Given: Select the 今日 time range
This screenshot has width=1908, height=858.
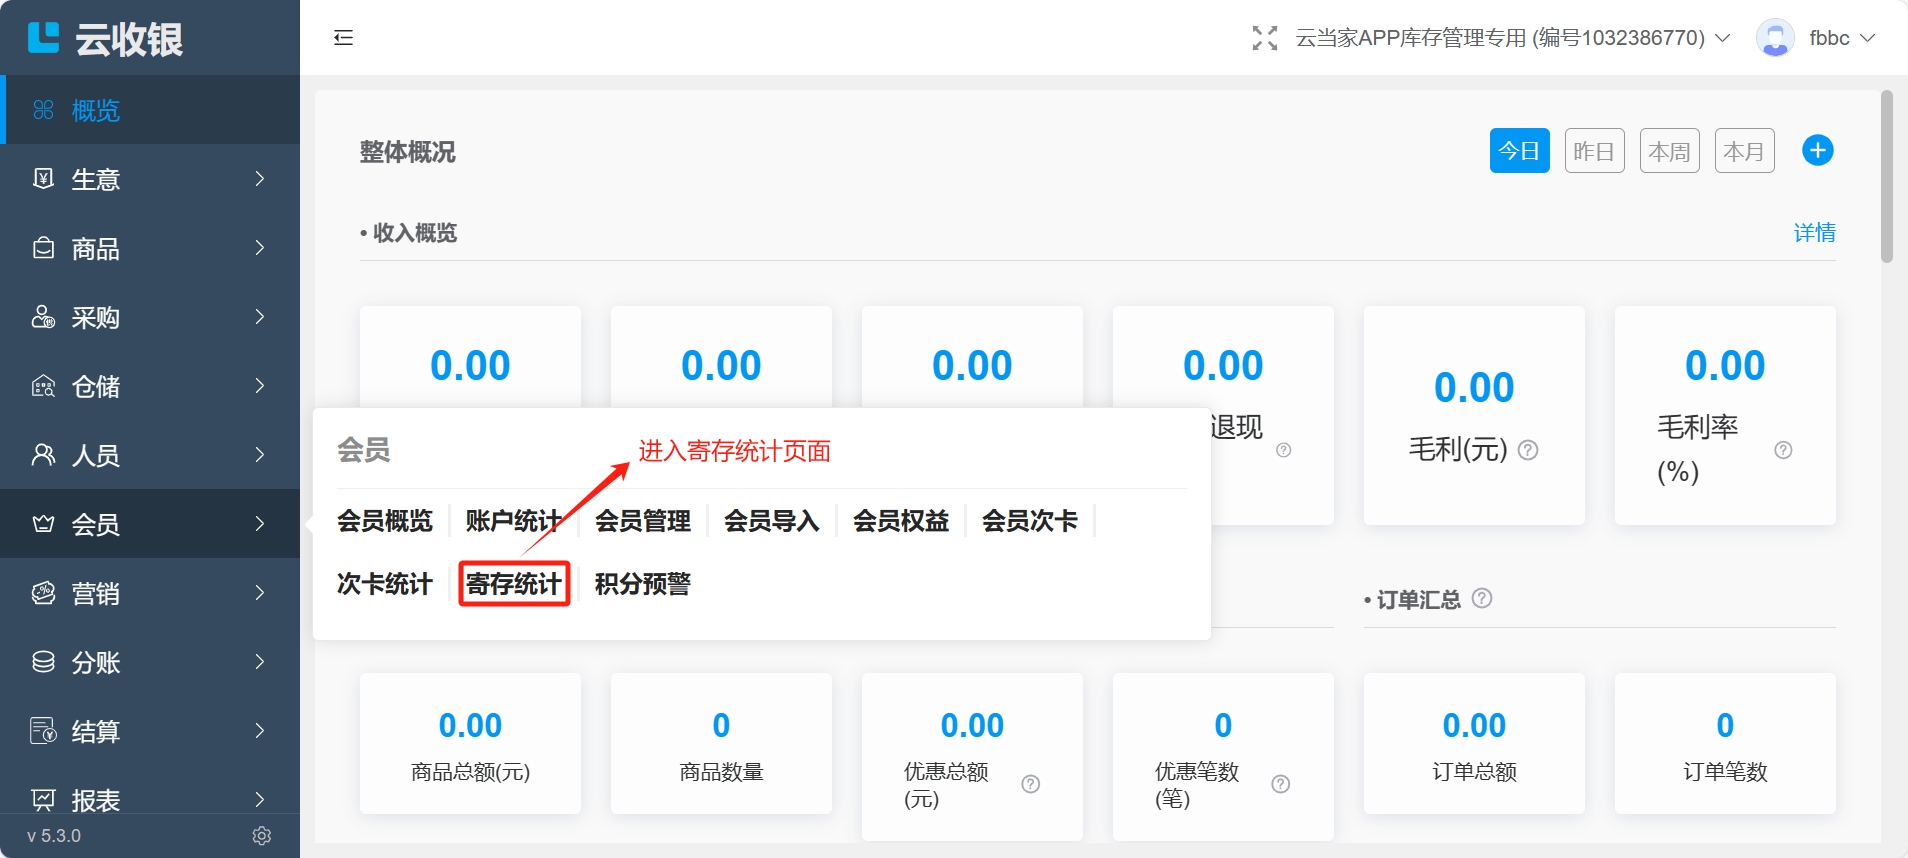Looking at the screenshot, I should point(1519,151).
